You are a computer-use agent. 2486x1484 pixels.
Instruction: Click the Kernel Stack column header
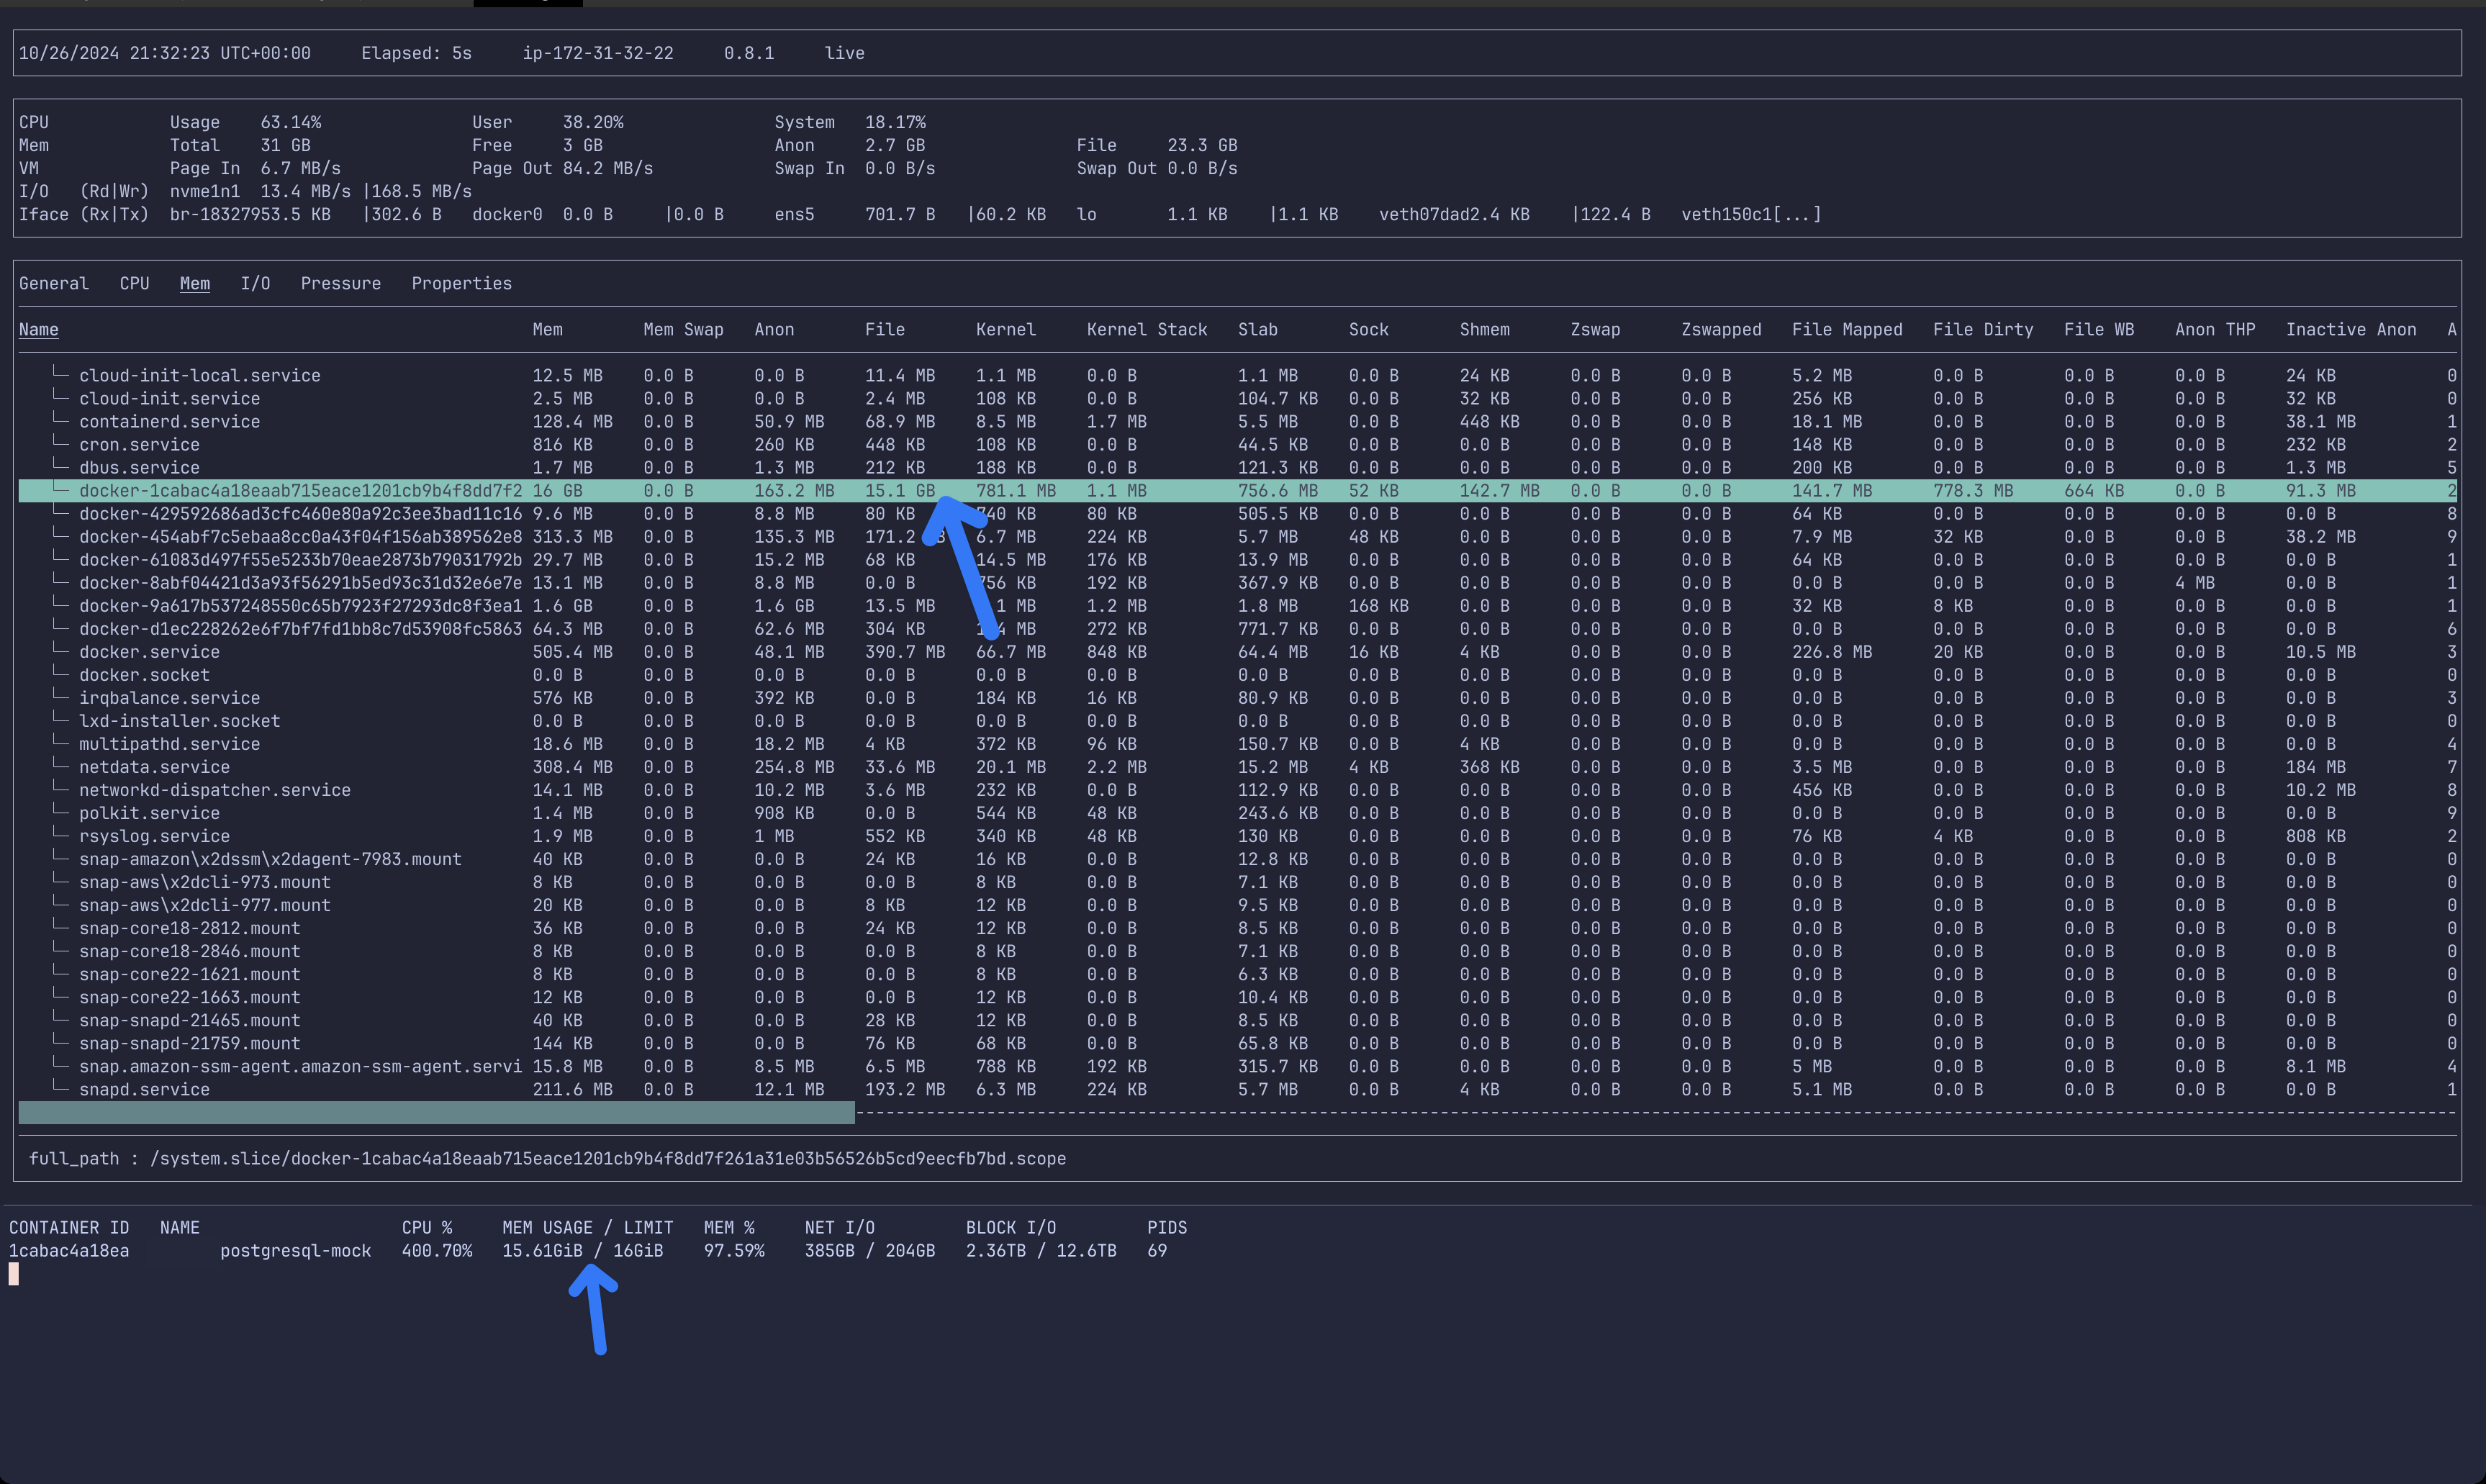(1146, 329)
